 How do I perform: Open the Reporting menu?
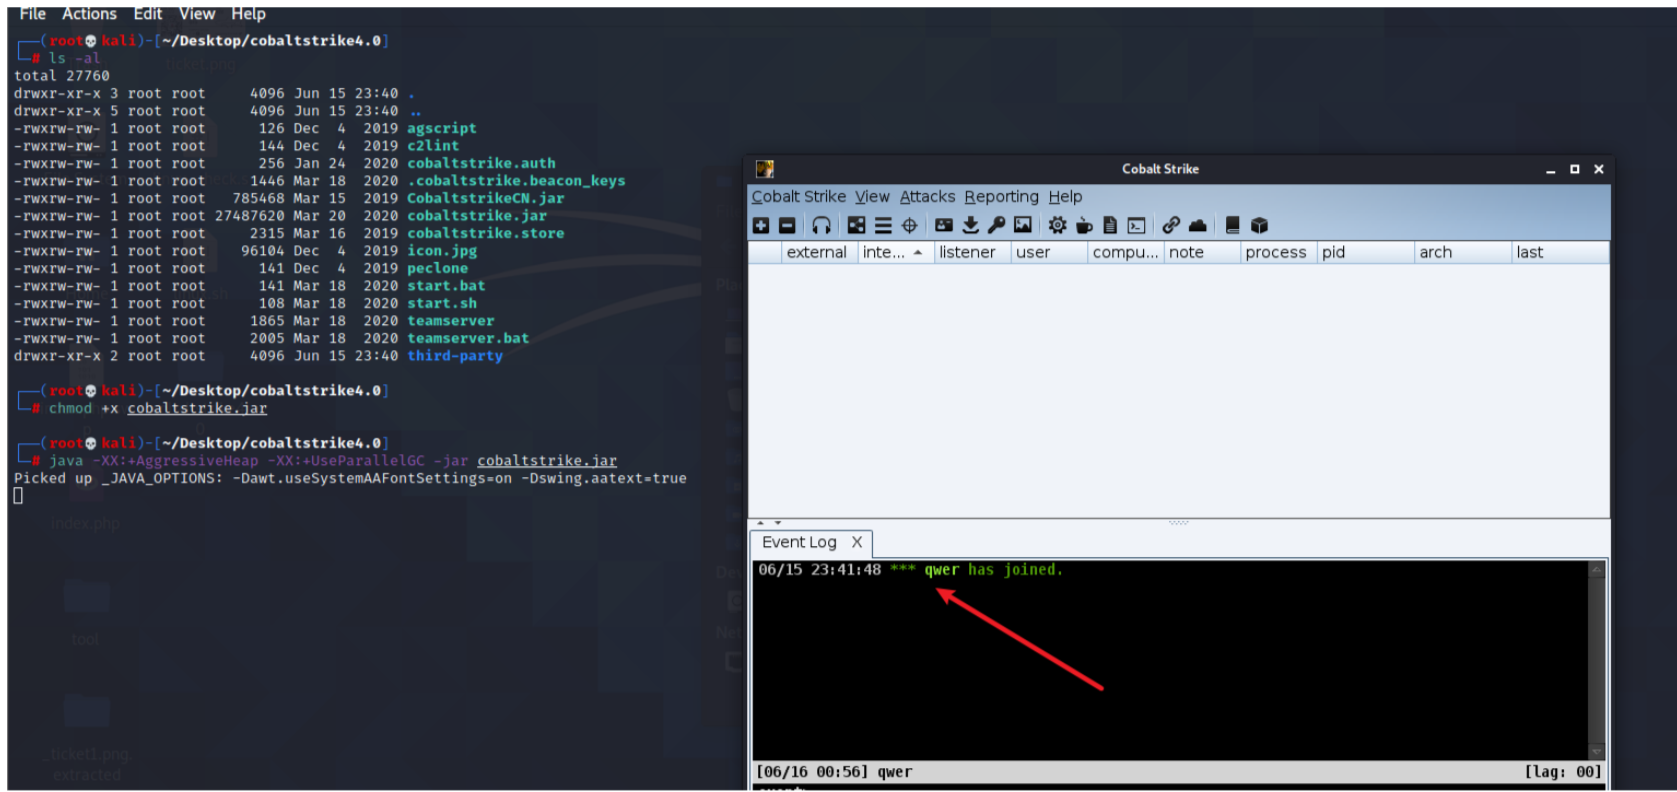(1001, 197)
